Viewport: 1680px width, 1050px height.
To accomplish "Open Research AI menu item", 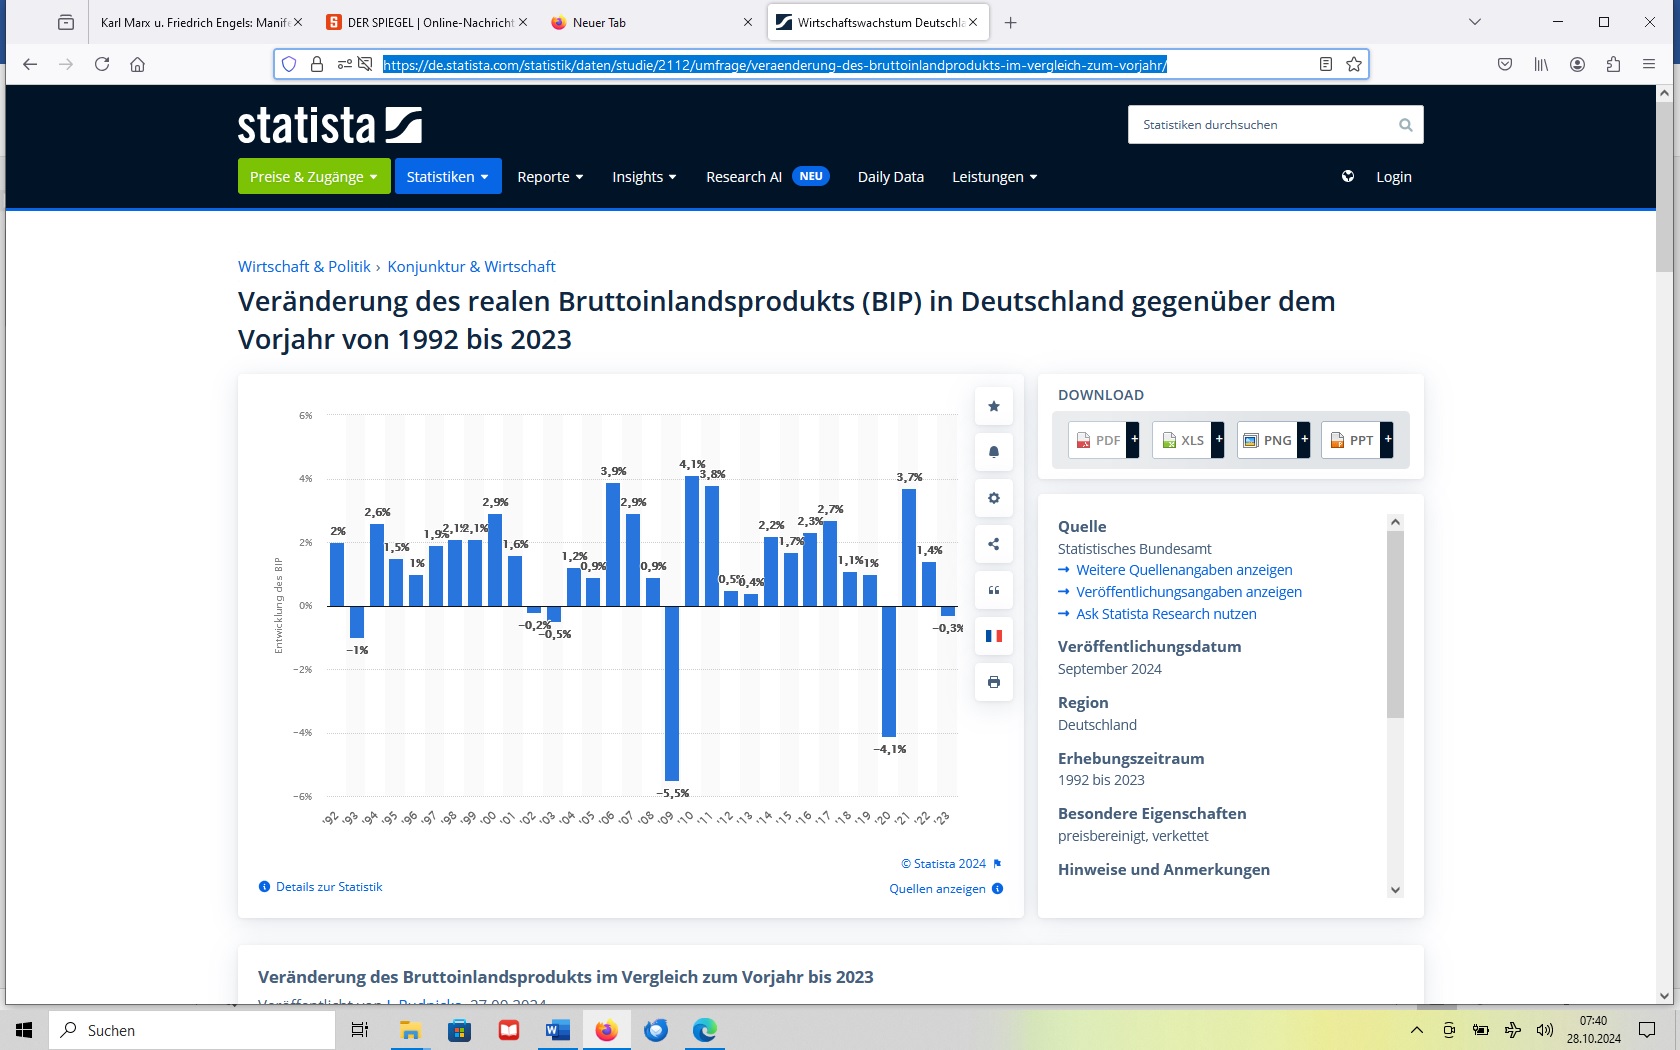I will [x=768, y=177].
